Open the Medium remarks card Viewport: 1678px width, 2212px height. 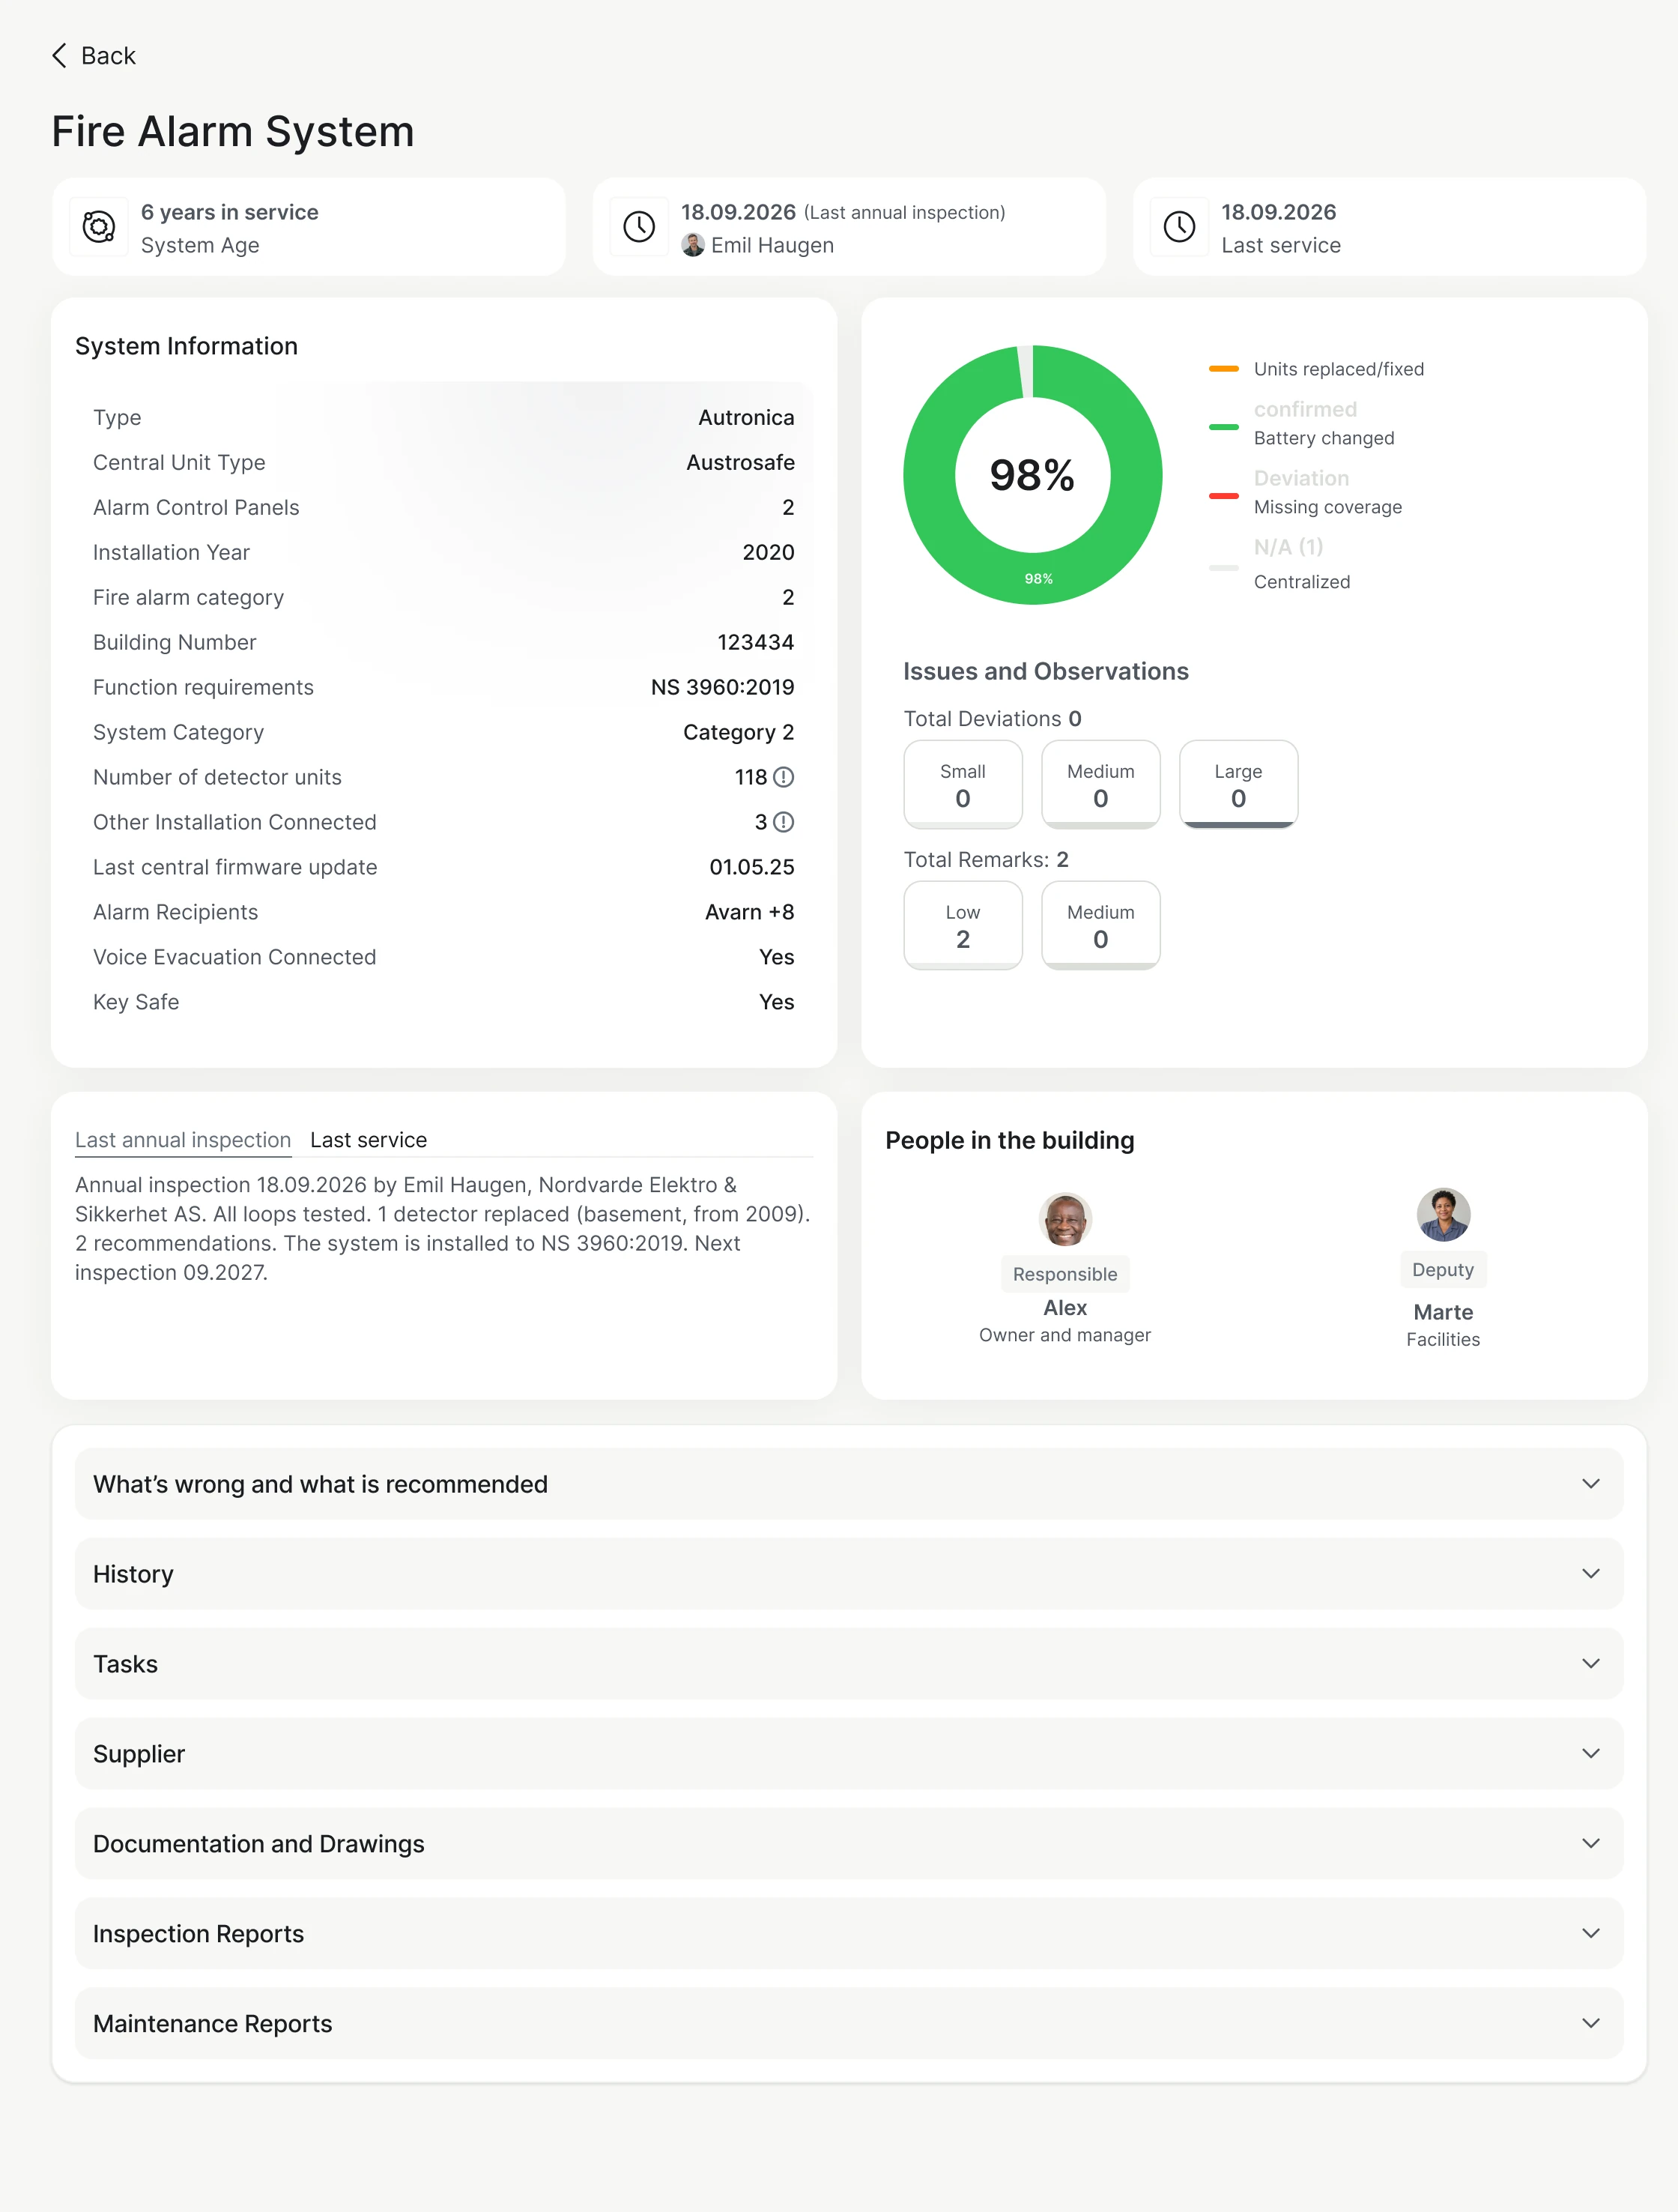tap(1100, 926)
